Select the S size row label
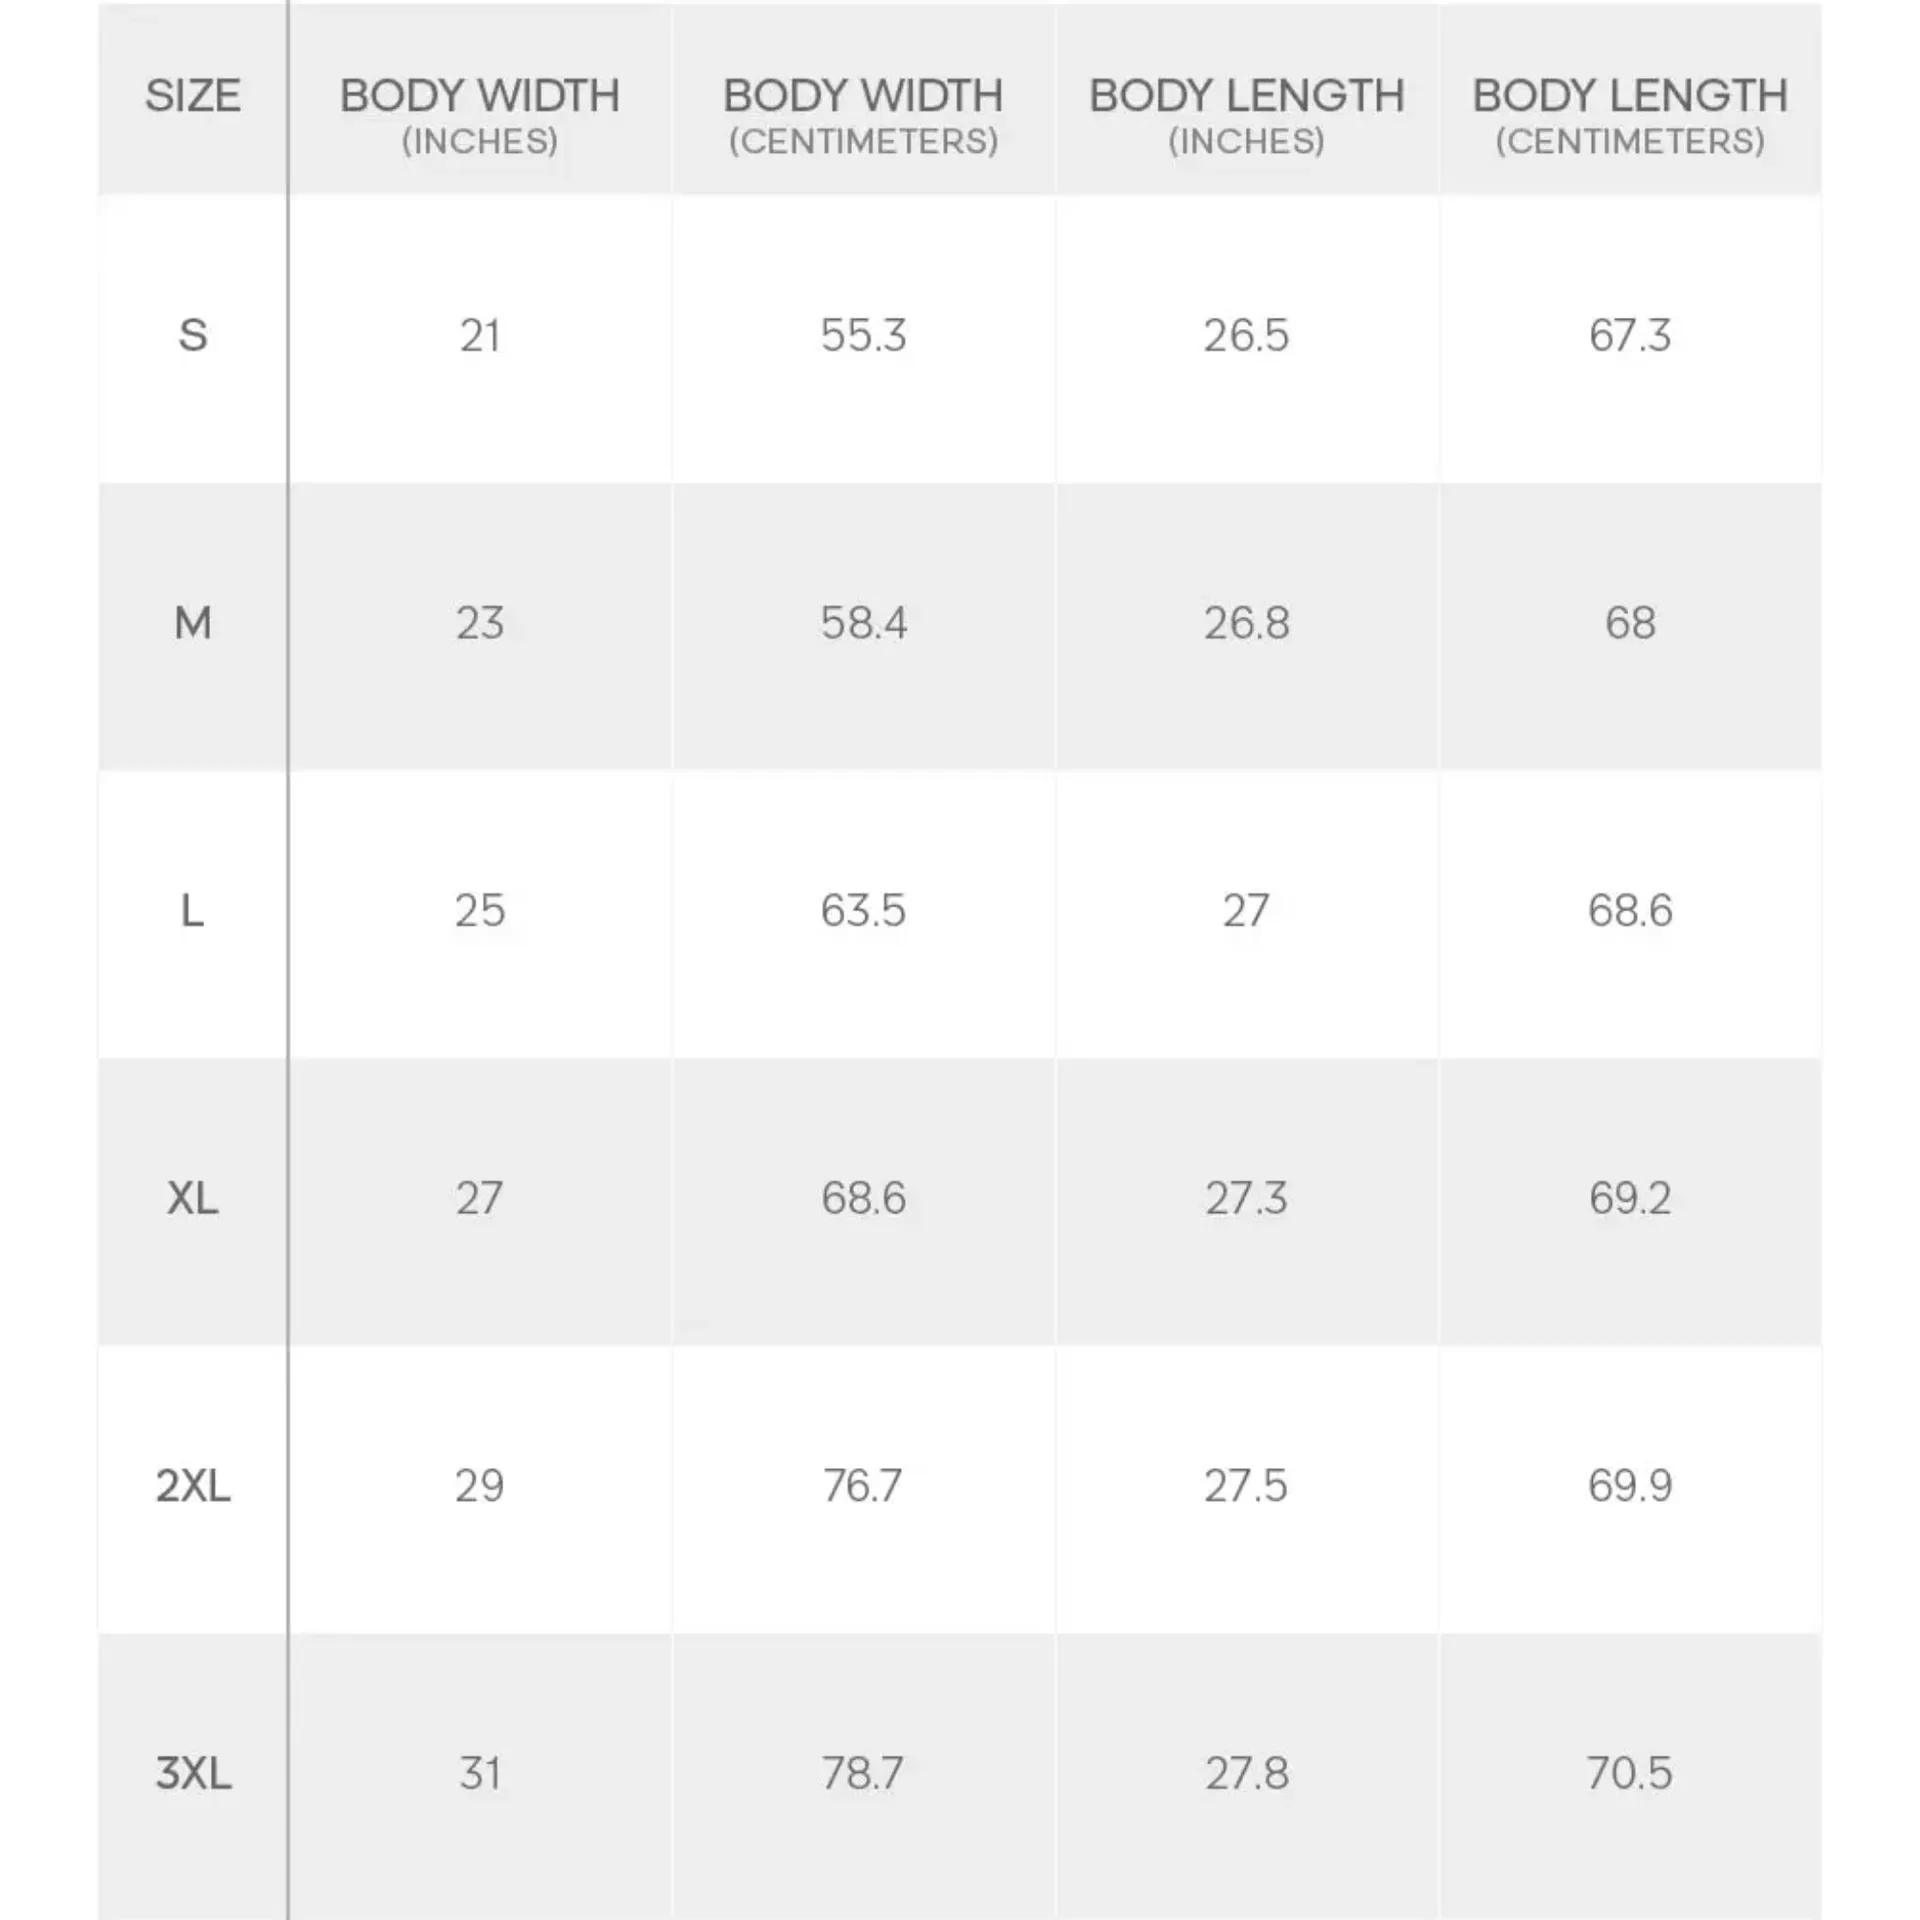1920x1920 pixels. (x=193, y=335)
